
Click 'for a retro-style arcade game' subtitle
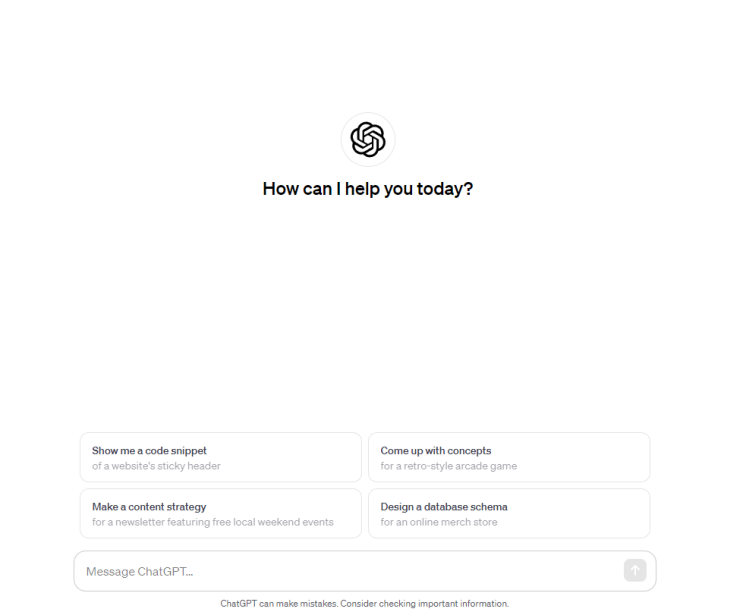(x=449, y=466)
